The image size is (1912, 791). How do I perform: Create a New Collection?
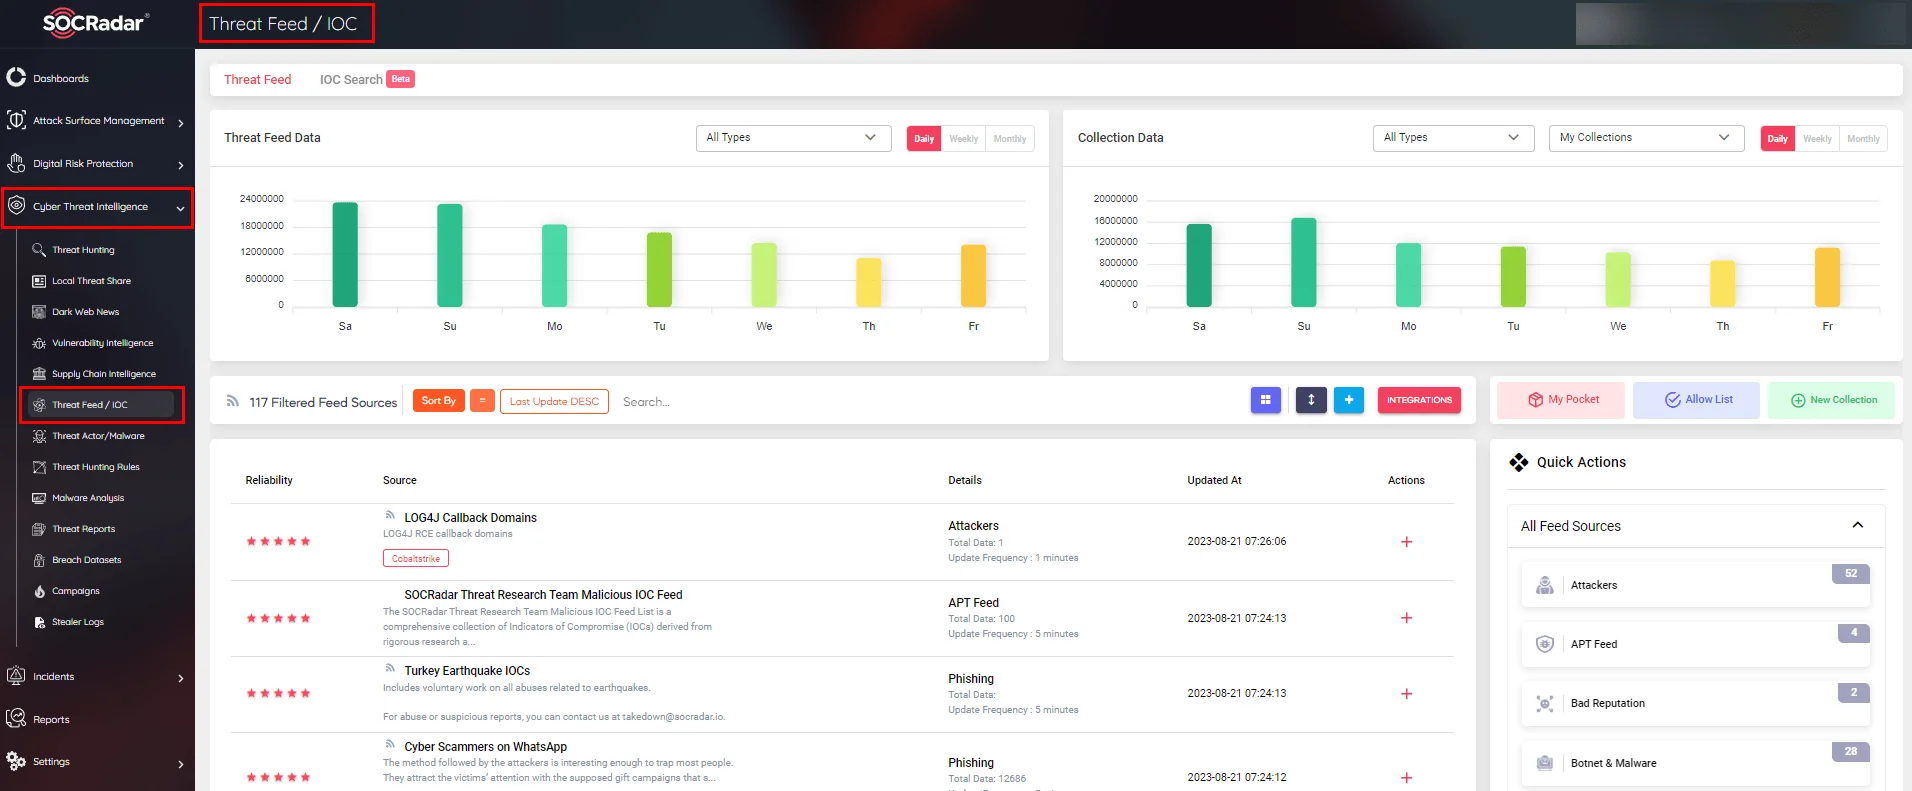coord(1832,400)
